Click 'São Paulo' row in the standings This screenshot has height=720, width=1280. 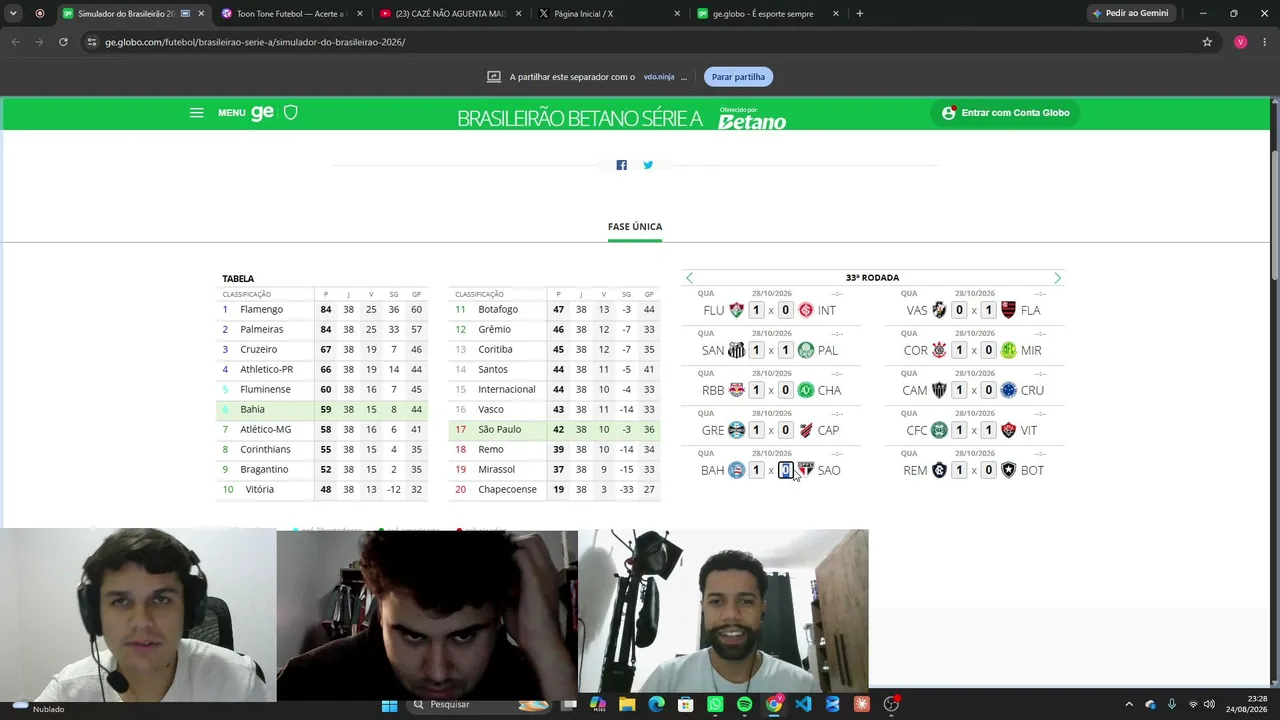(555, 430)
